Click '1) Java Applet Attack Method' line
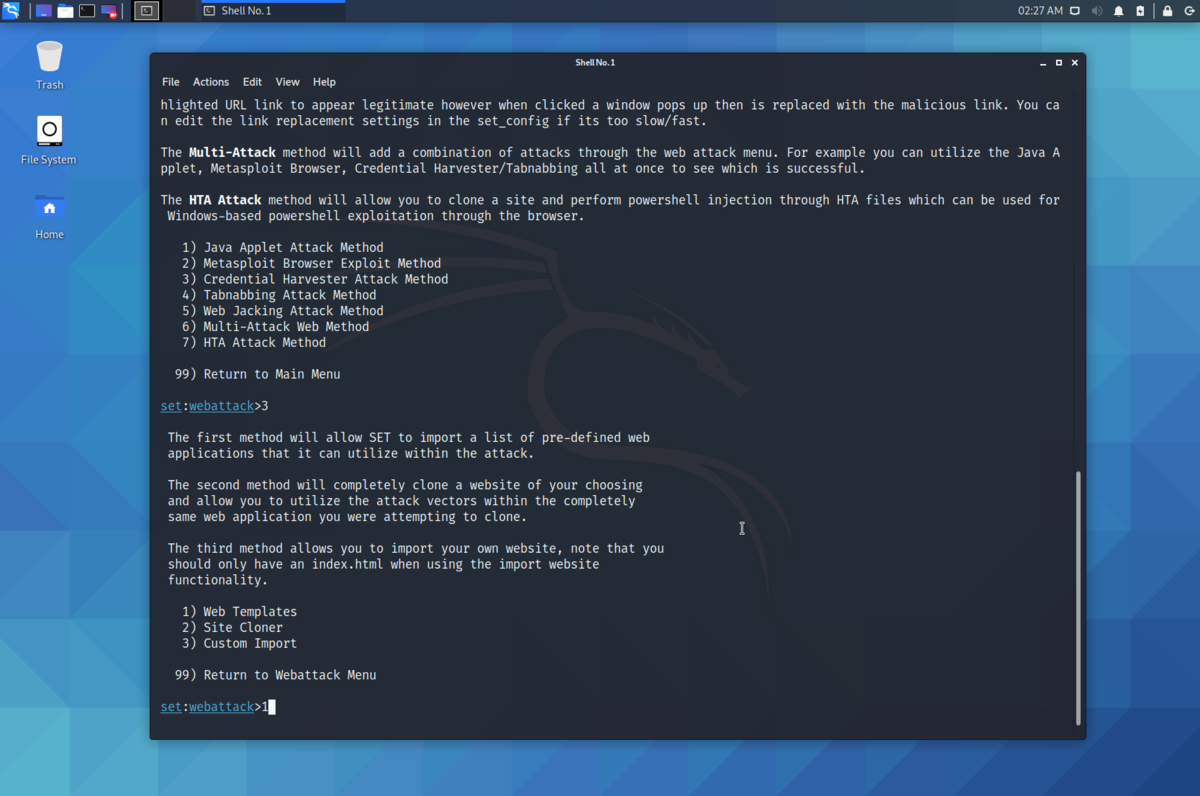 (x=282, y=247)
